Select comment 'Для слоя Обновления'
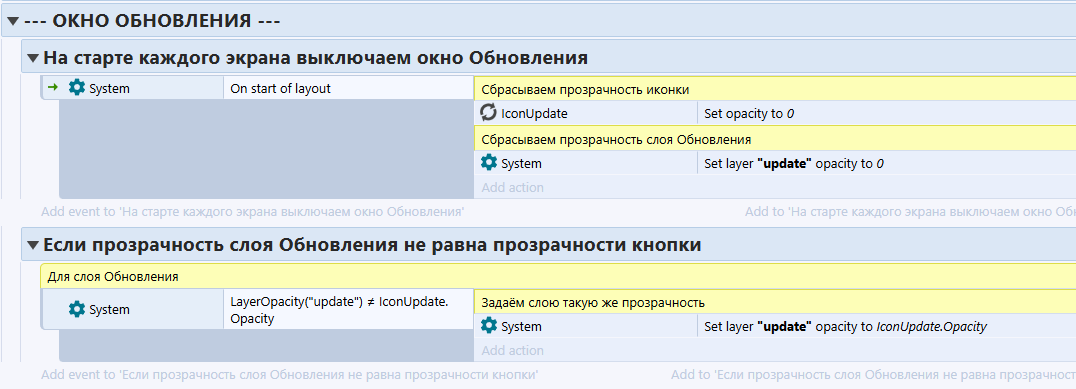Viewport: 1076px width, 389px height. pos(558,276)
